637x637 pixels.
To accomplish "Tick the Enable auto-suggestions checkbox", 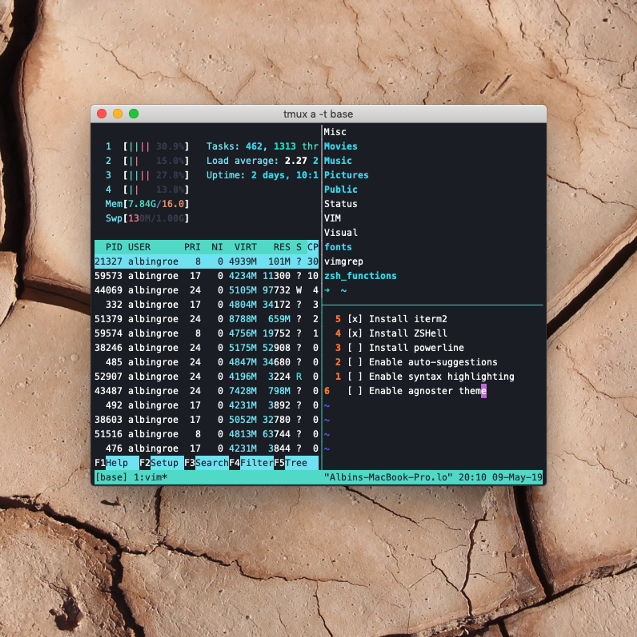I will point(354,362).
